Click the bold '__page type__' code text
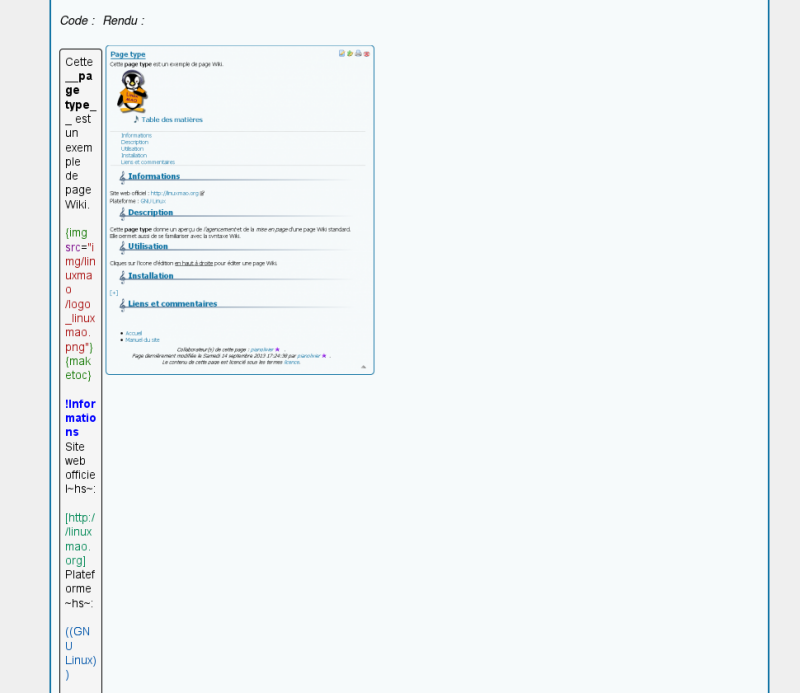Viewport: 800px width, 693px height. point(81,97)
